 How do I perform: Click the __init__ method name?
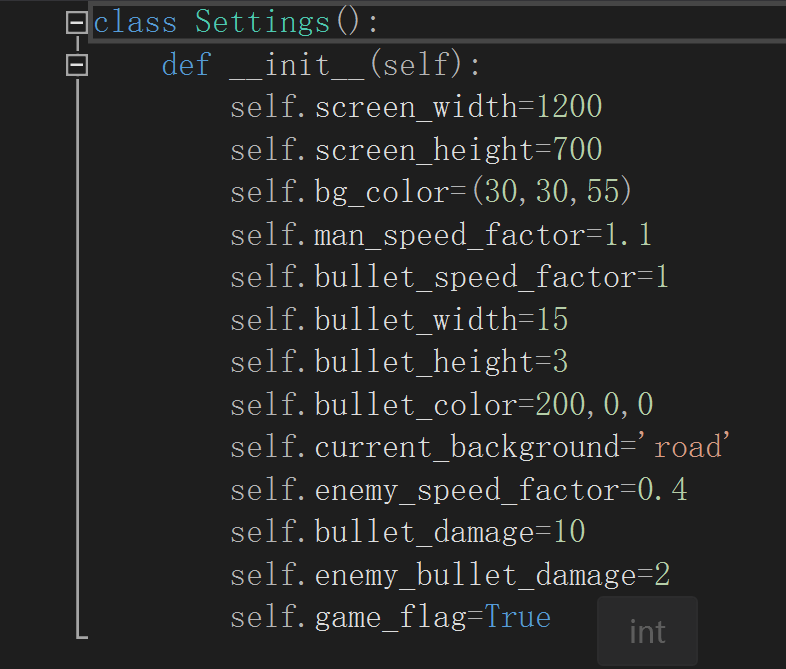296,65
